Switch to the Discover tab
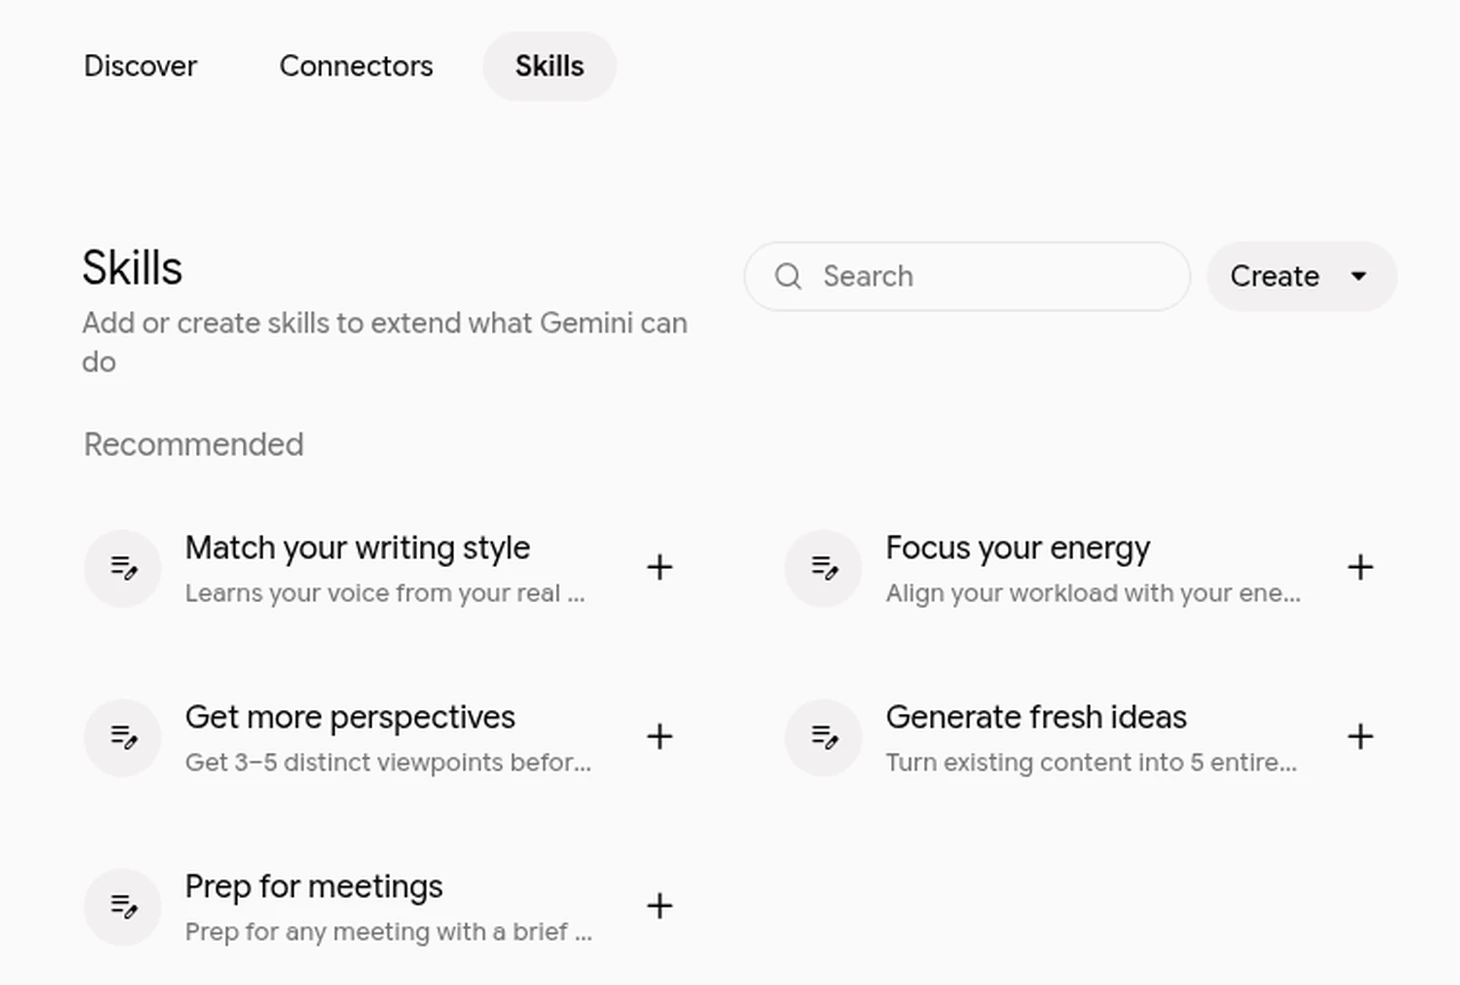1460x985 pixels. 140,66
